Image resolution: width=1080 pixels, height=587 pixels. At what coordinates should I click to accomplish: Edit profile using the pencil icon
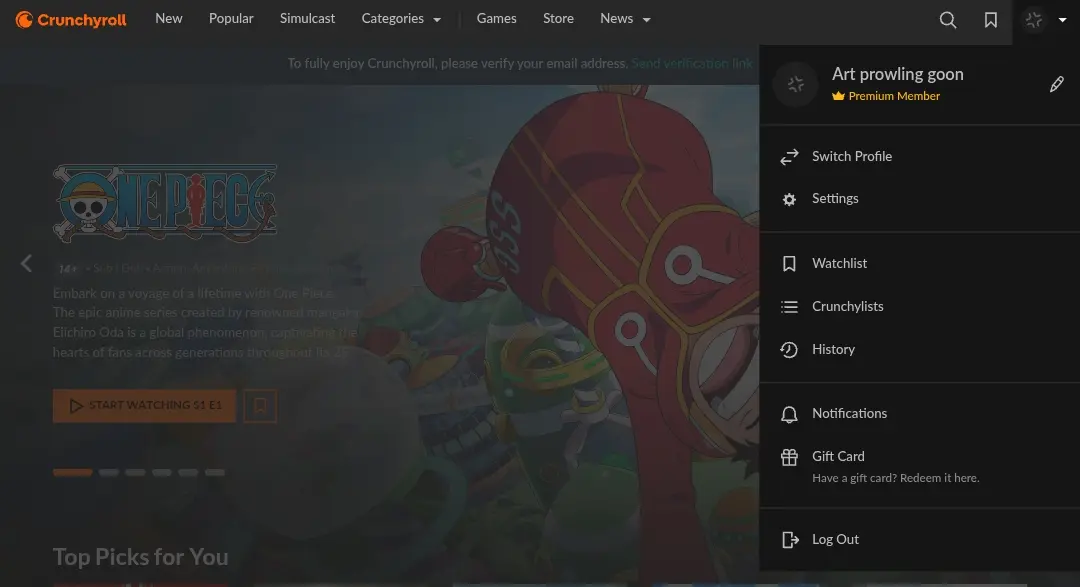coord(1057,84)
